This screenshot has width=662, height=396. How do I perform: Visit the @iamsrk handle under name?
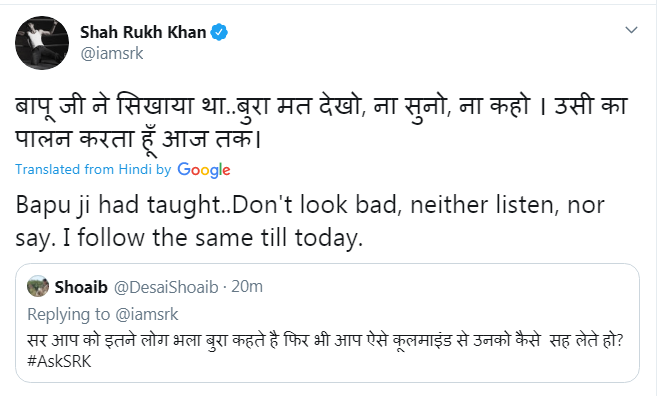112,54
